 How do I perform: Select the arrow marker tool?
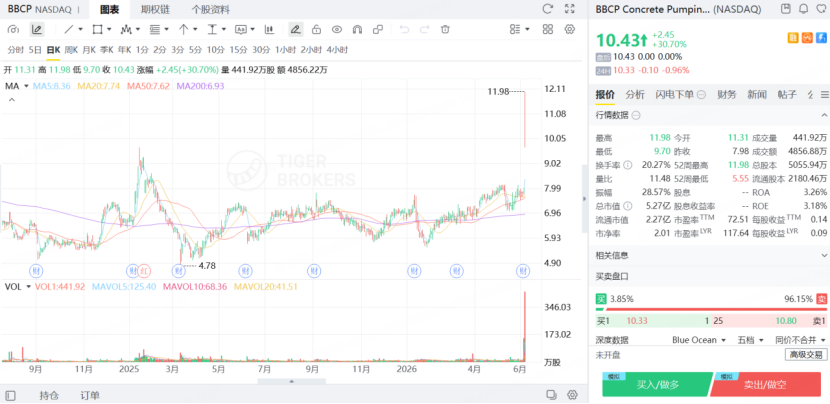tap(184, 29)
